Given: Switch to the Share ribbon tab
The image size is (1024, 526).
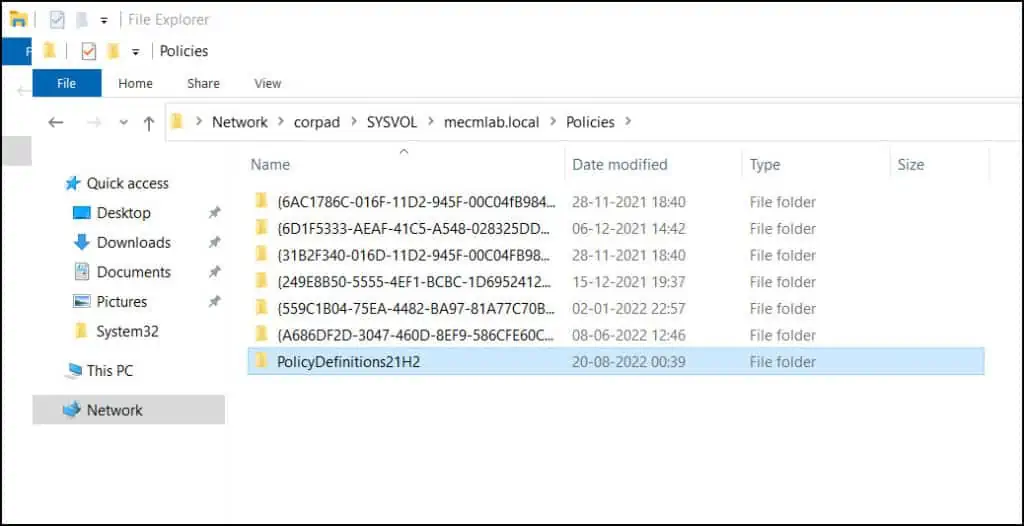Looking at the screenshot, I should click(203, 83).
